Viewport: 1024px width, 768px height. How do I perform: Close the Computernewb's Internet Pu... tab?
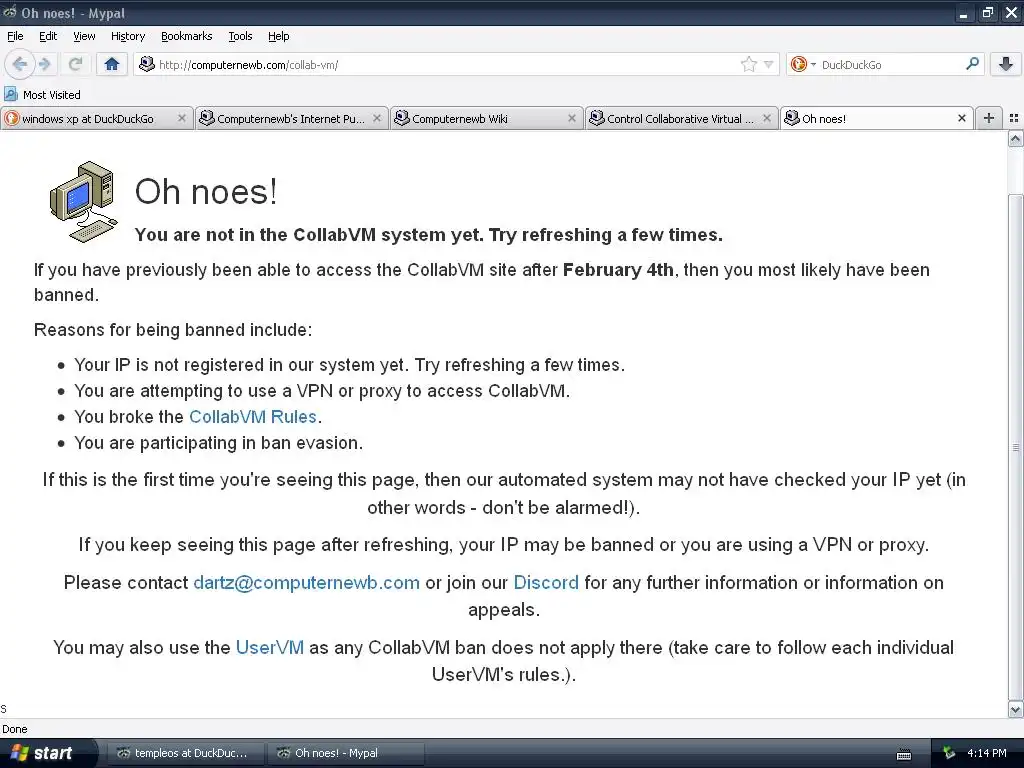[377, 118]
